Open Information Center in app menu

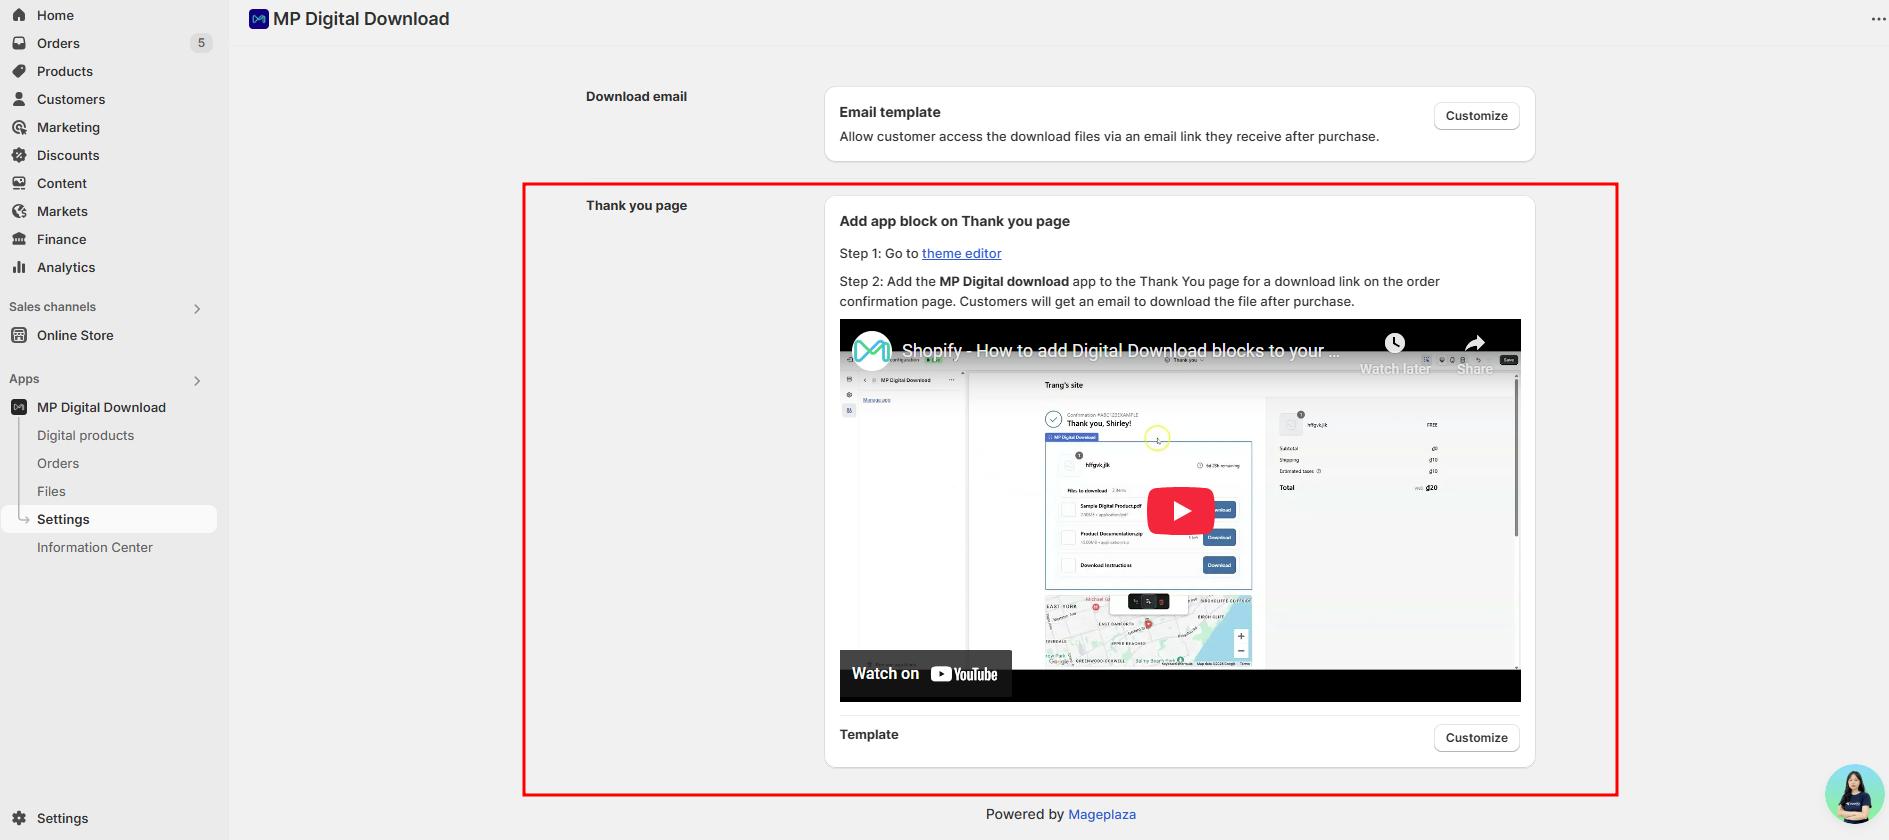pos(95,547)
